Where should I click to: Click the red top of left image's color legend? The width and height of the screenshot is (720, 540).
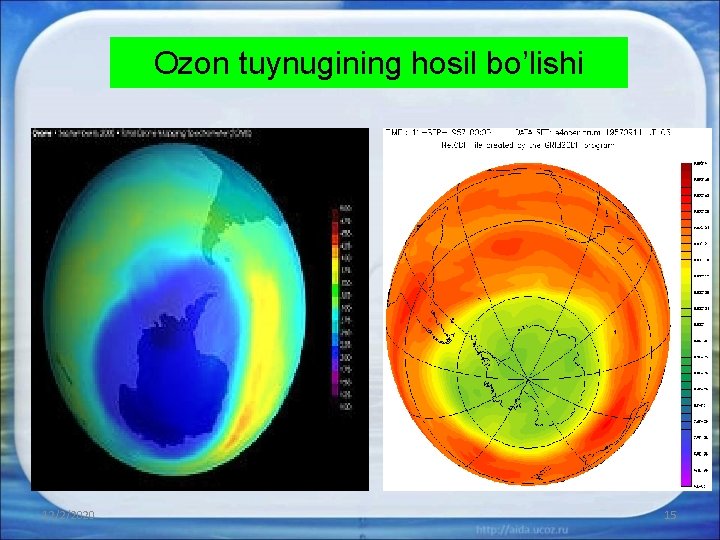335,218
